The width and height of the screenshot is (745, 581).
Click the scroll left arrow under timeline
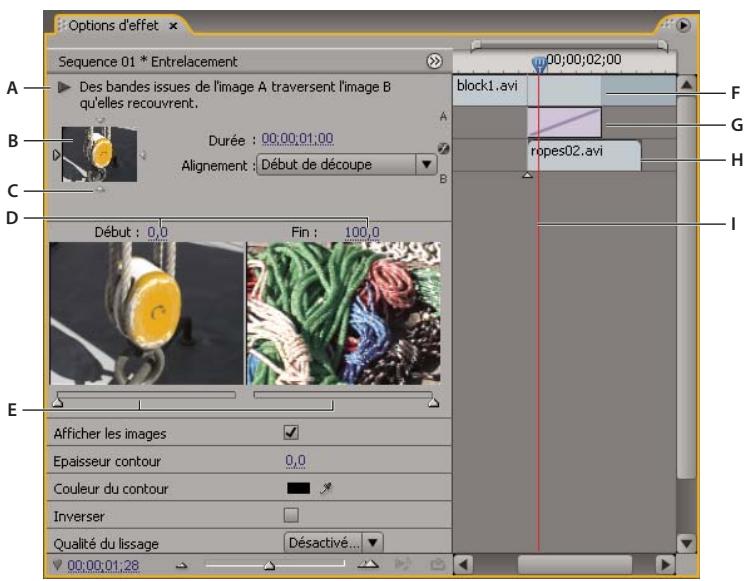pyautogui.click(x=463, y=565)
